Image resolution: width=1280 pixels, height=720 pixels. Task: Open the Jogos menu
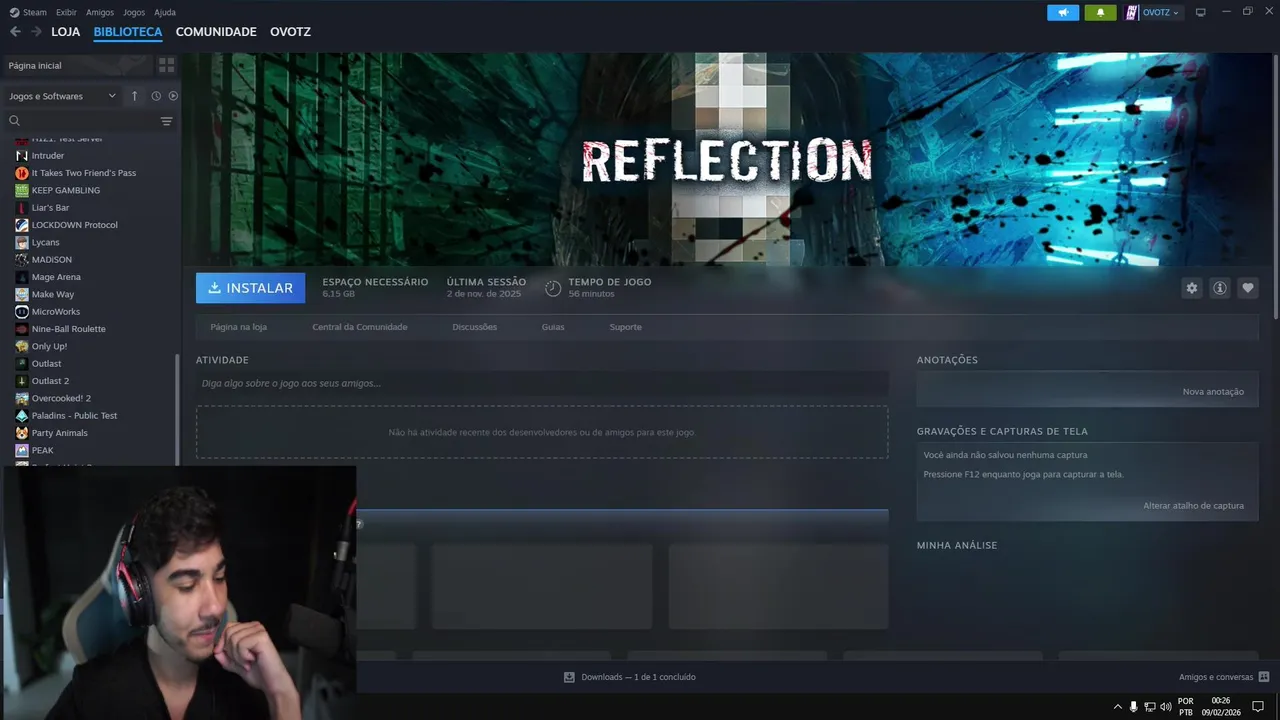(x=134, y=12)
